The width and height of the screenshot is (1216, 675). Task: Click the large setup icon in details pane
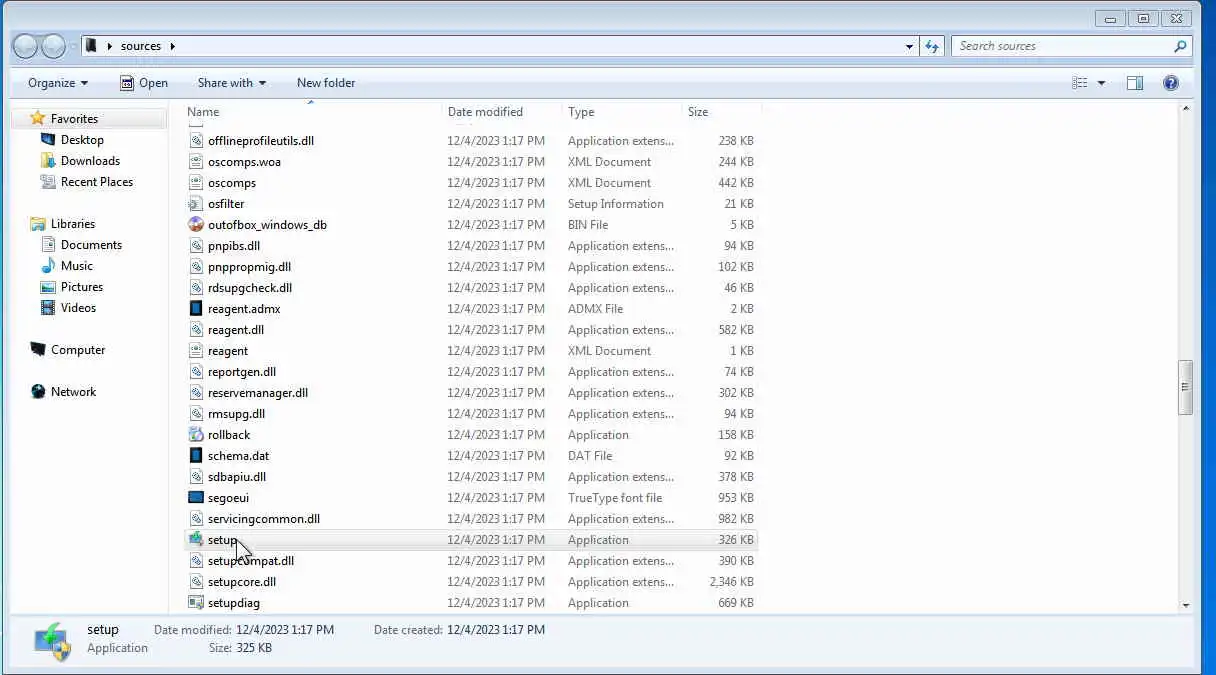52,640
